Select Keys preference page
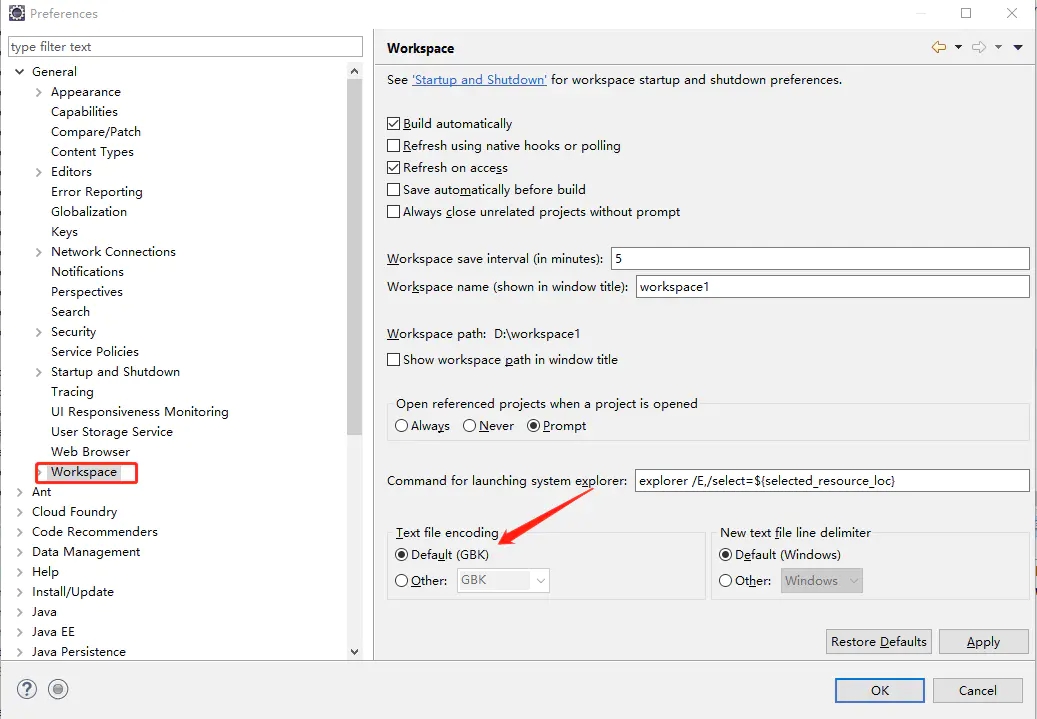Screen dimensions: 1037x719 64,232
